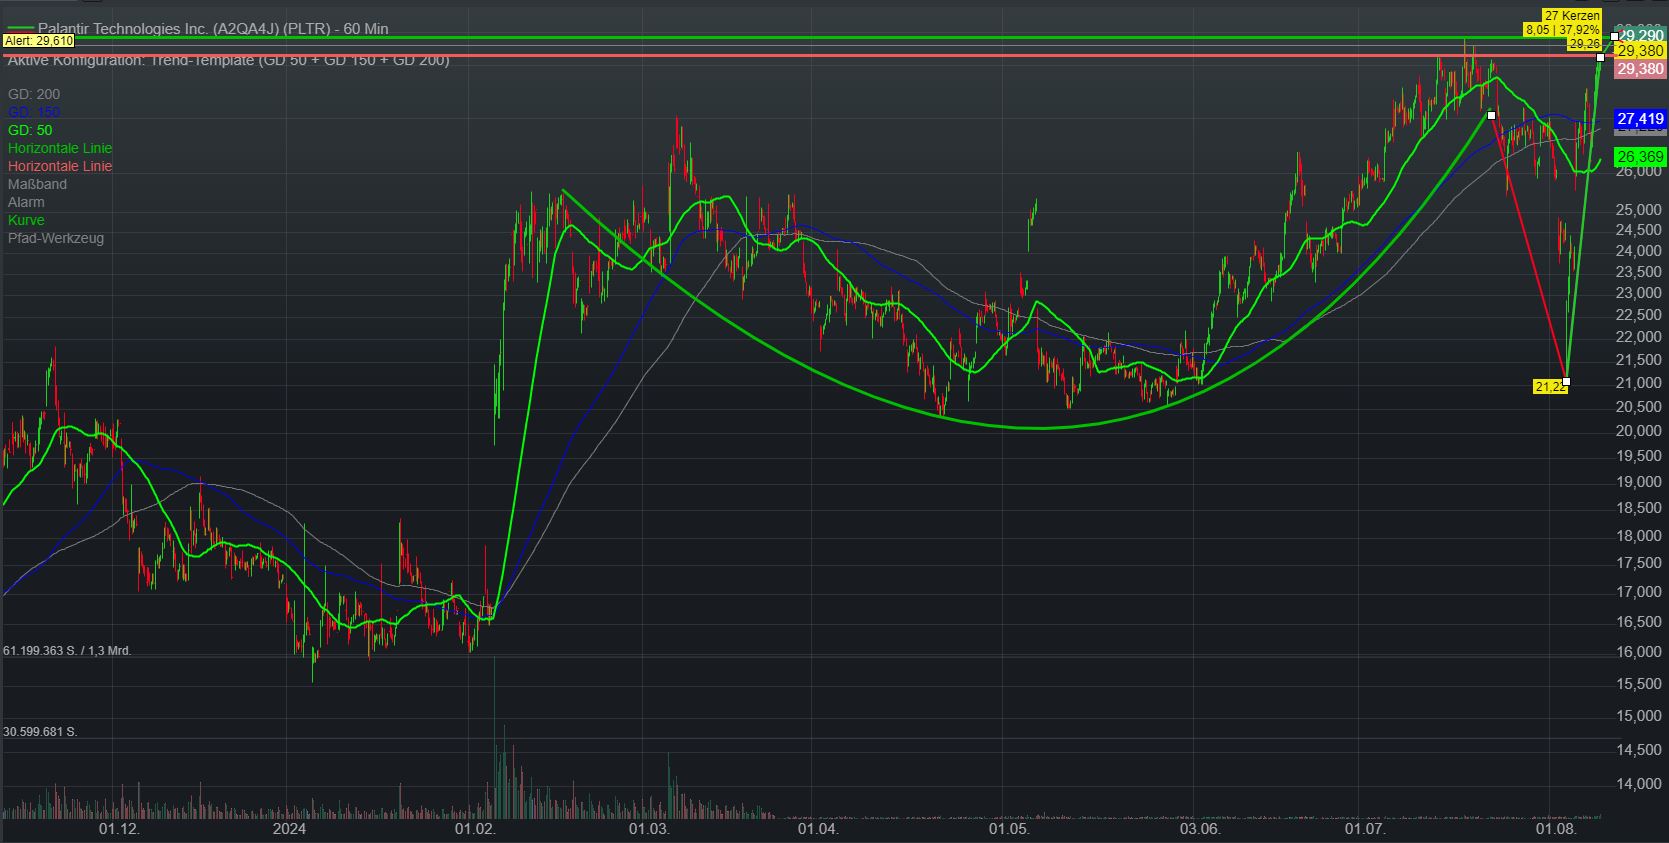Select the GD: 150 legend entry
The height and width of the screenshot is (843, 1669).
[x=34, y=112]
